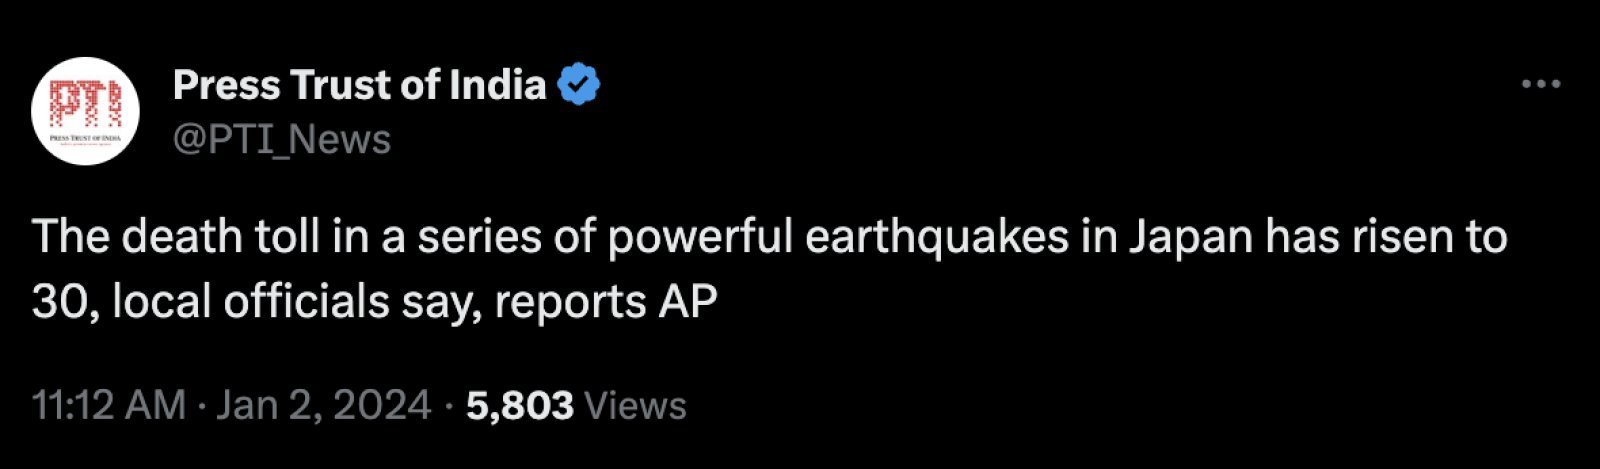Viewport: 1600px width, 469px height.
Task: Click the 5,803 view count number
Action: click(x=520, y=405)
